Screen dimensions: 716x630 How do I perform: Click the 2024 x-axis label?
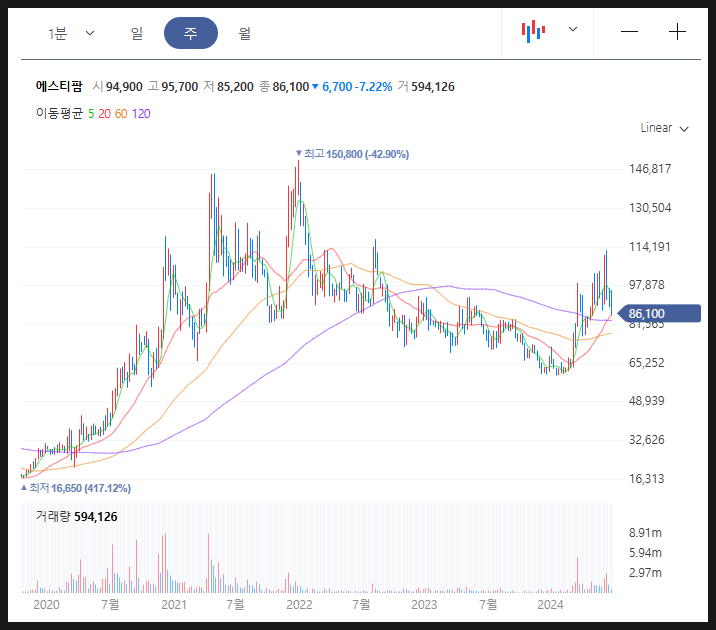pyautogui.click(x=550, y=605)
